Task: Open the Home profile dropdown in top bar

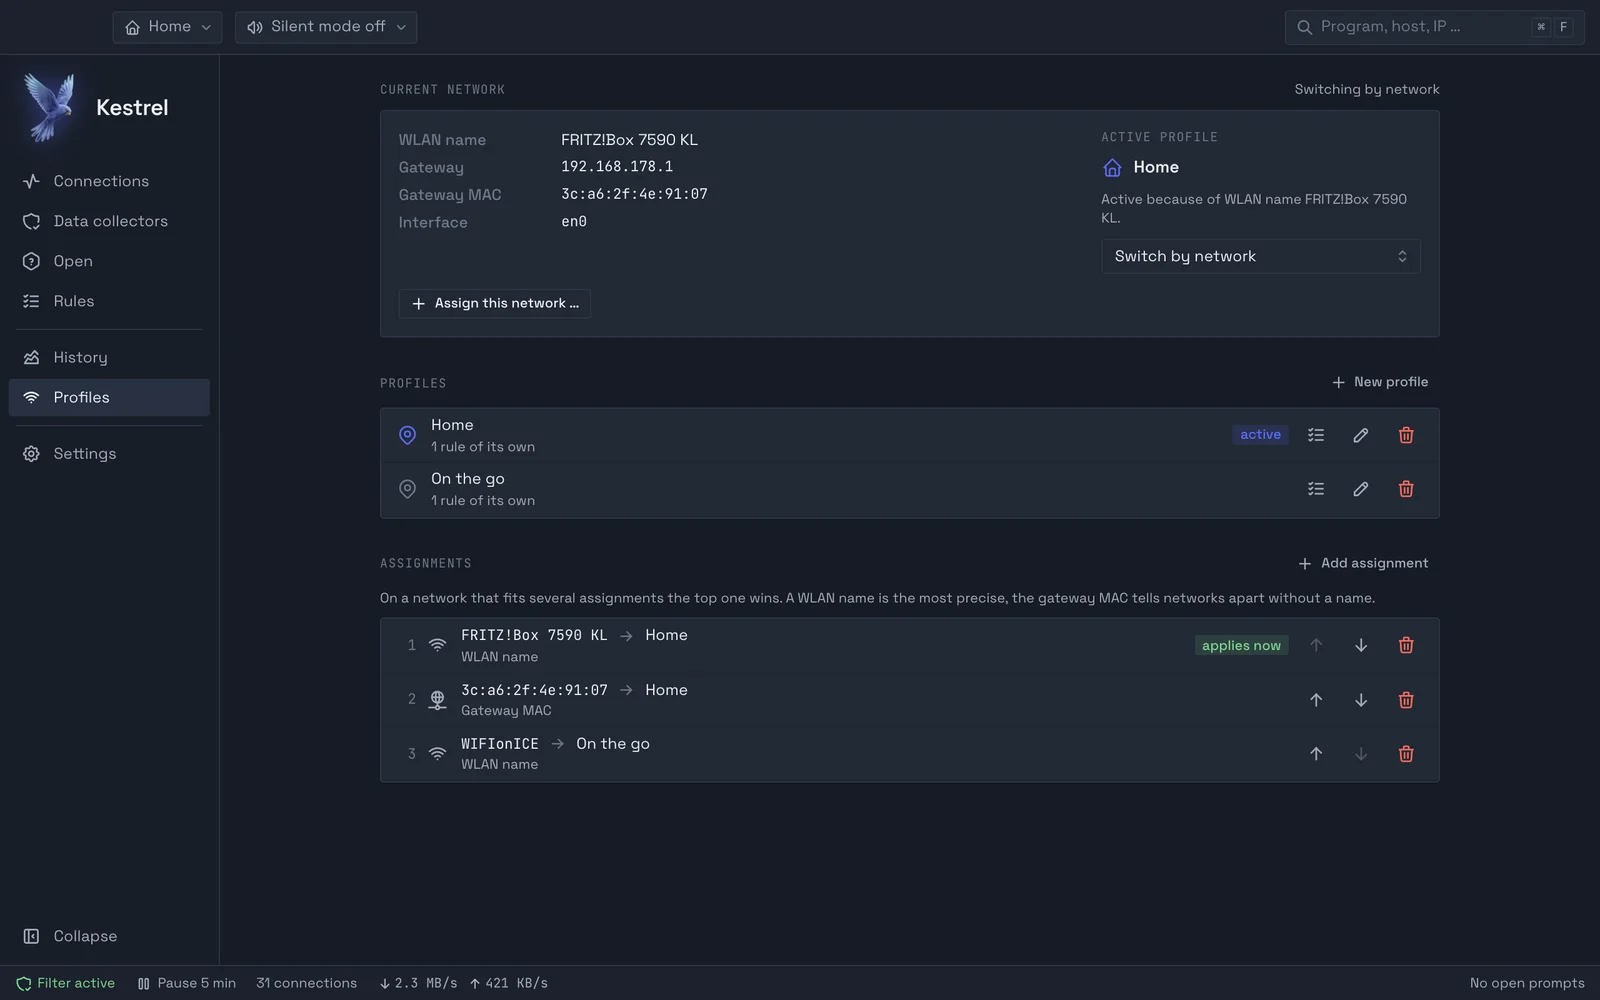Action: (x=168, y=27)
